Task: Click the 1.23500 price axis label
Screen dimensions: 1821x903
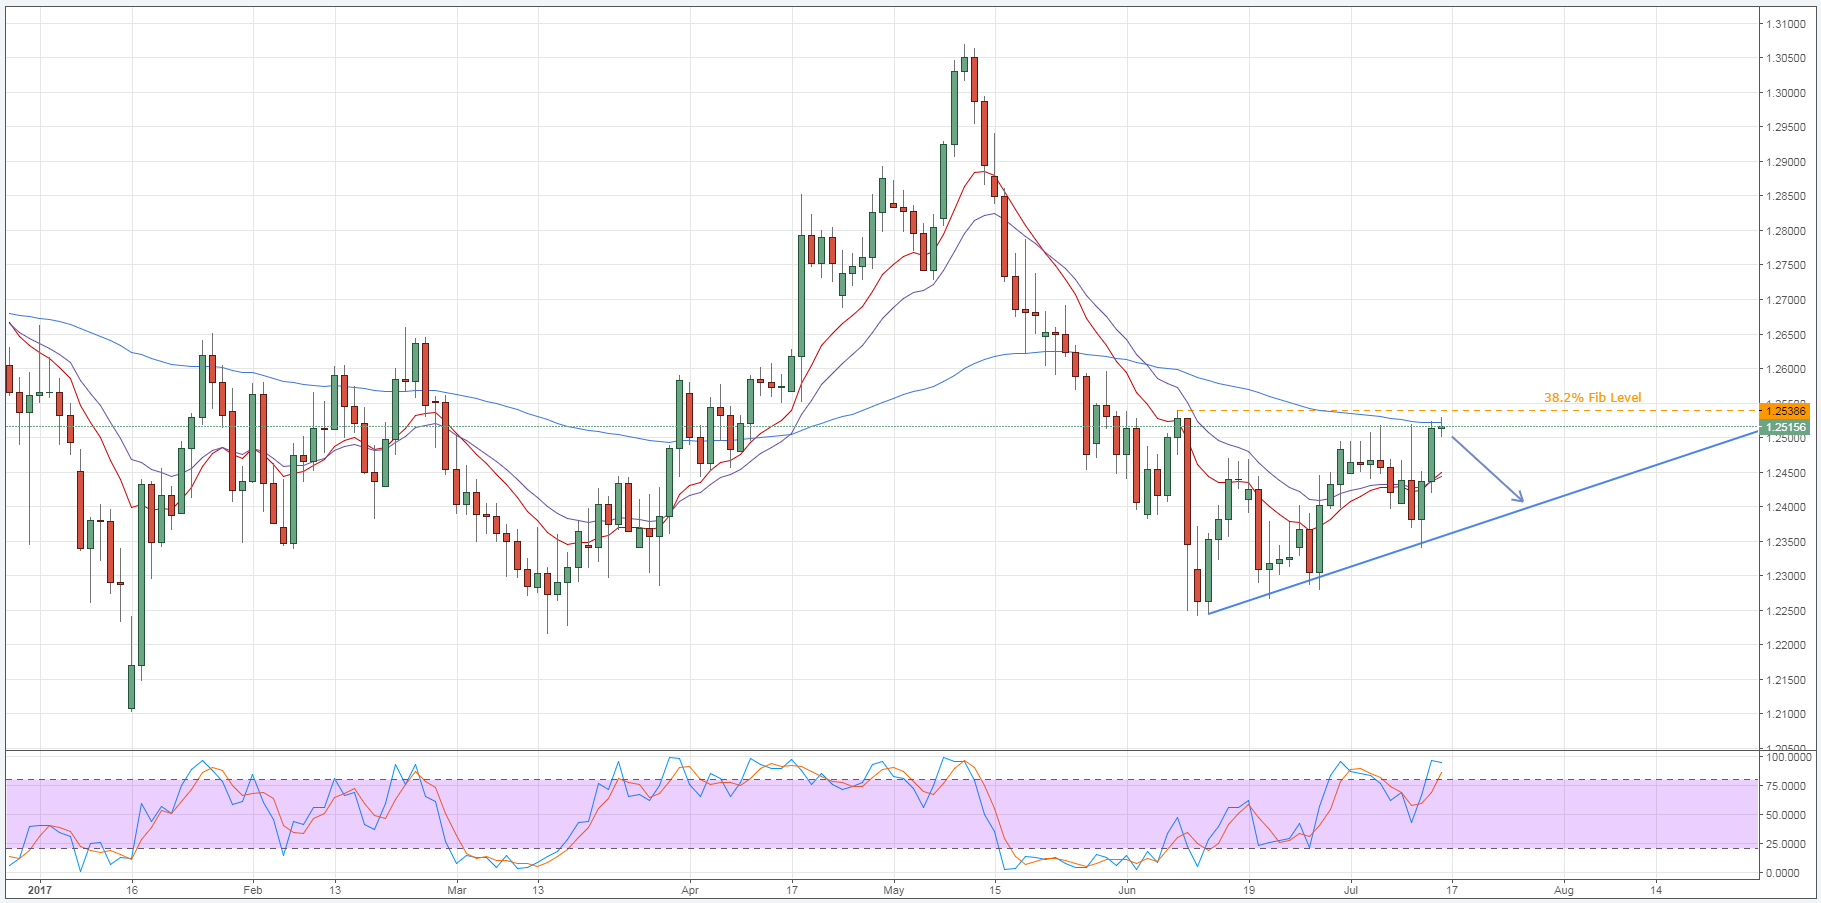Action: tap(1786, 542)
